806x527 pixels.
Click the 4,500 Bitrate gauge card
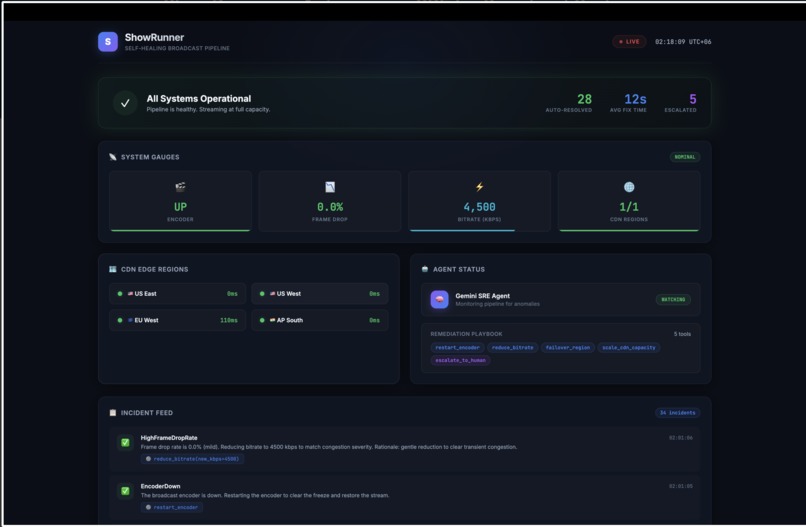click(x=480, y=201)
